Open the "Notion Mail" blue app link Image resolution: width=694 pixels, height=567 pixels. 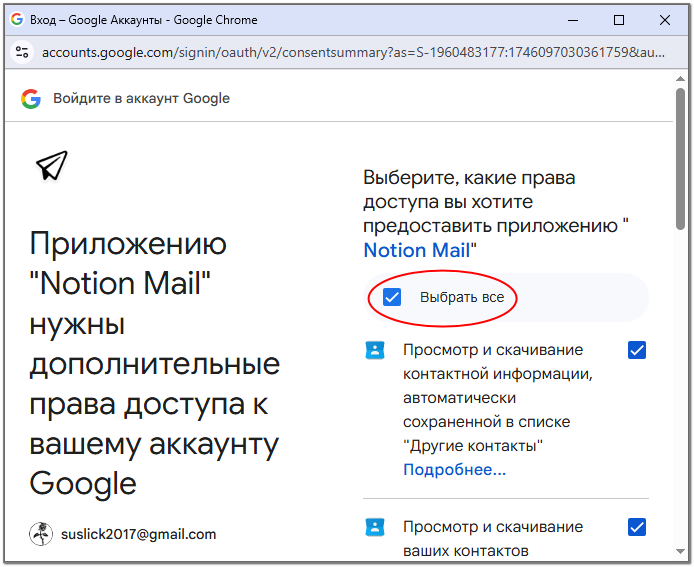click(416, 251)
